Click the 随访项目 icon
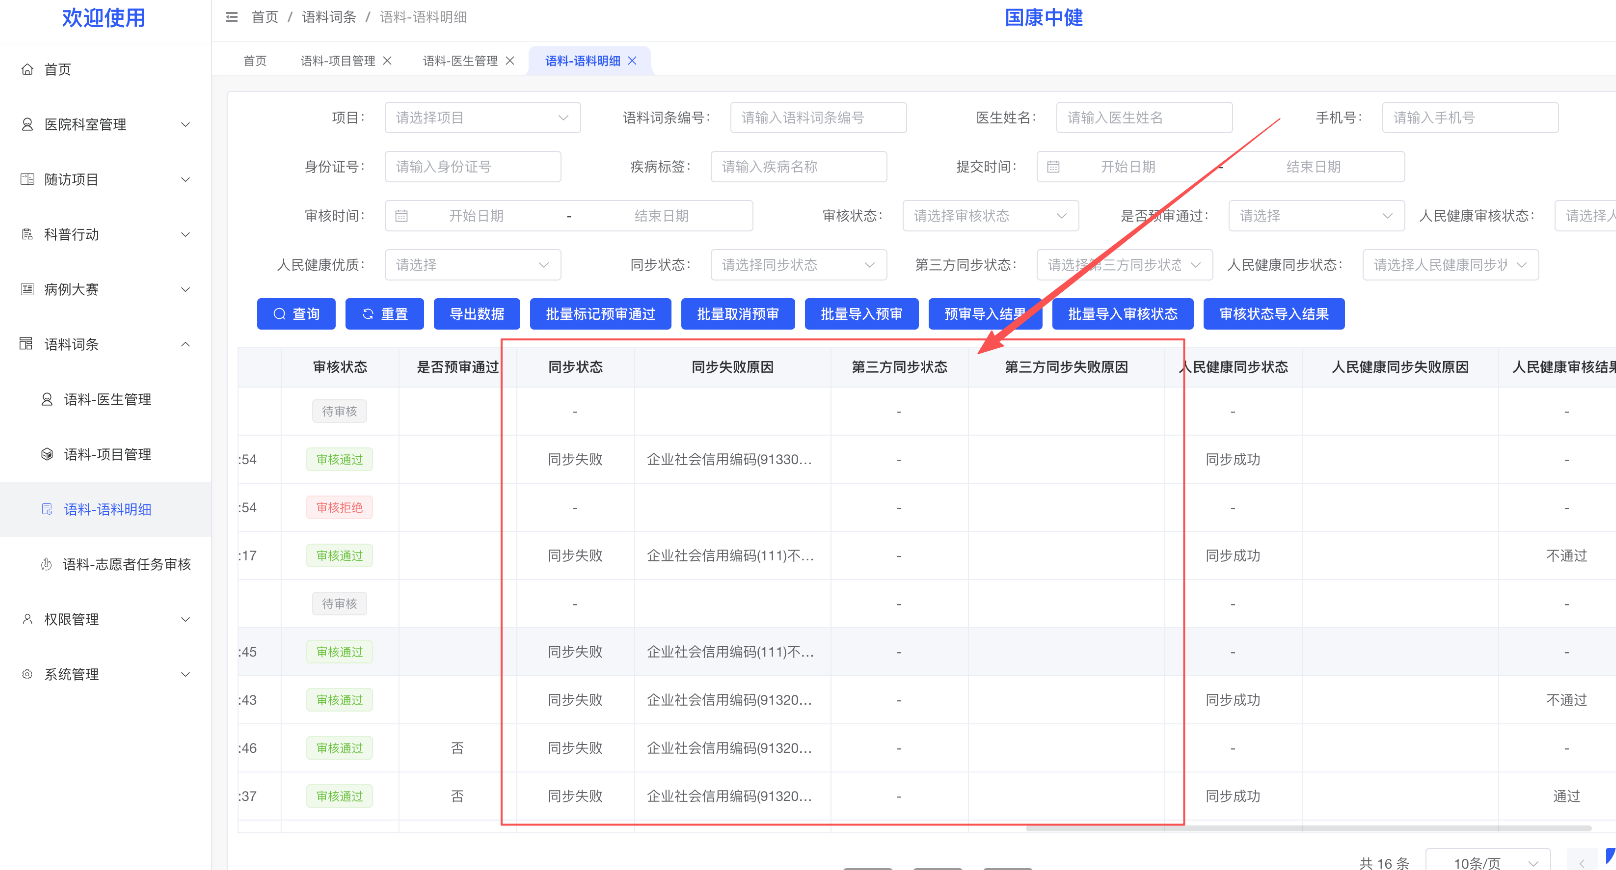Image resolution: width=1616 pixels, height=870 pixels. (27, 179)
